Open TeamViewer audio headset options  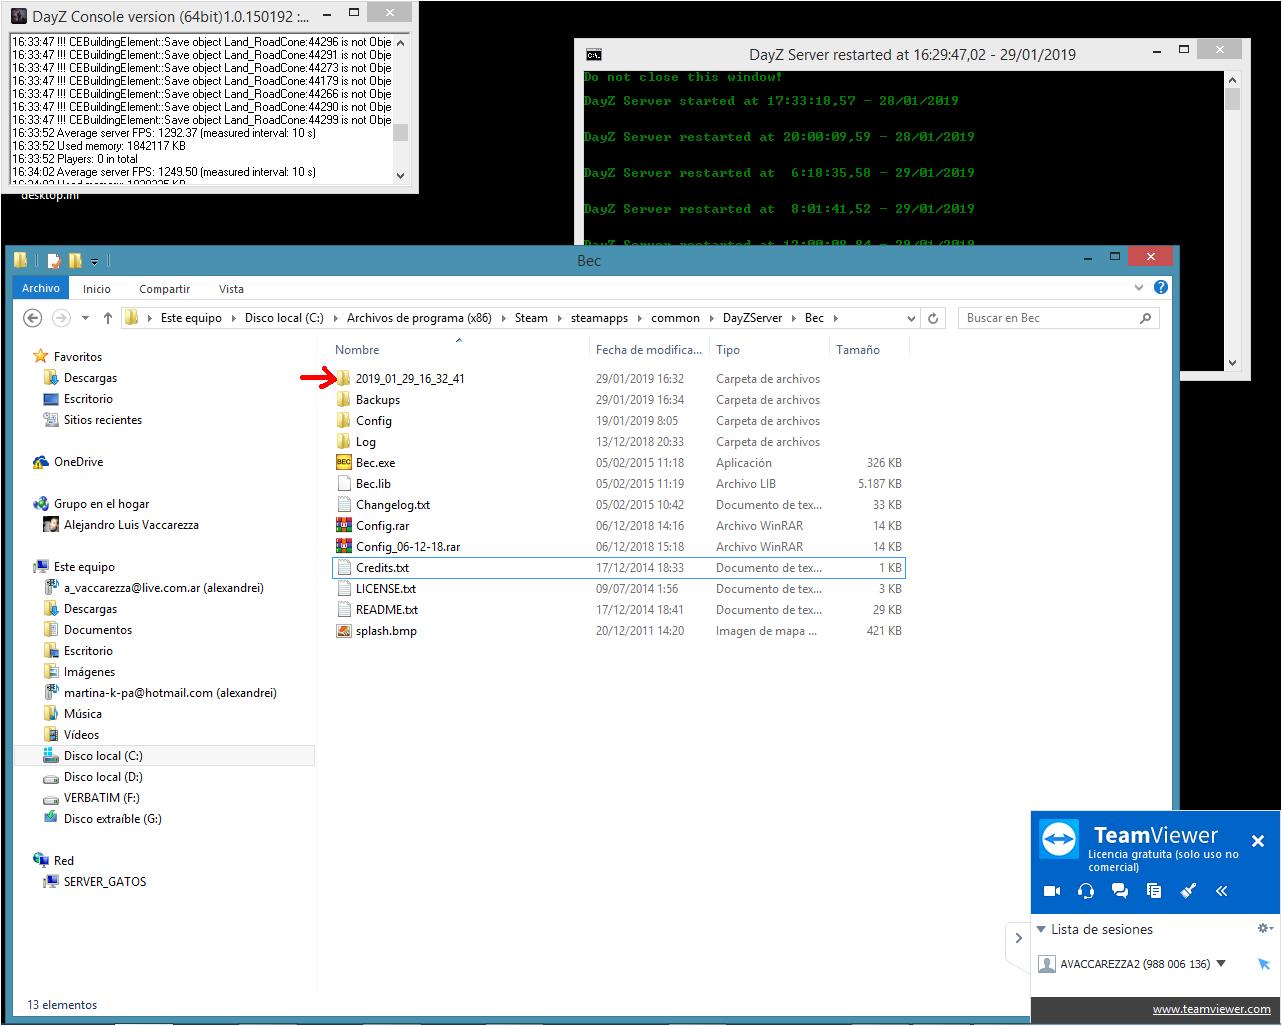(1086, 891)
